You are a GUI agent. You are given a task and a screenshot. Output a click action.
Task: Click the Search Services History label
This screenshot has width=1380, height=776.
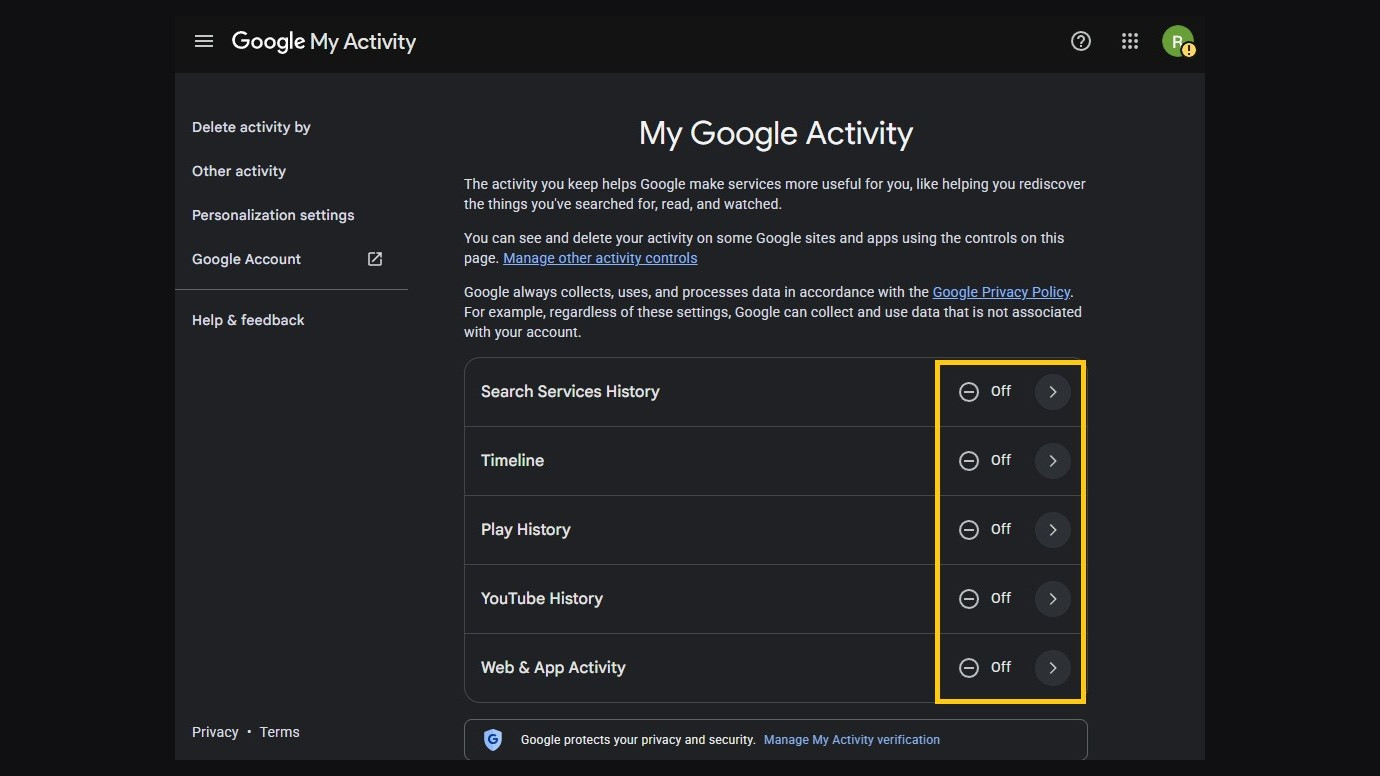570,392
